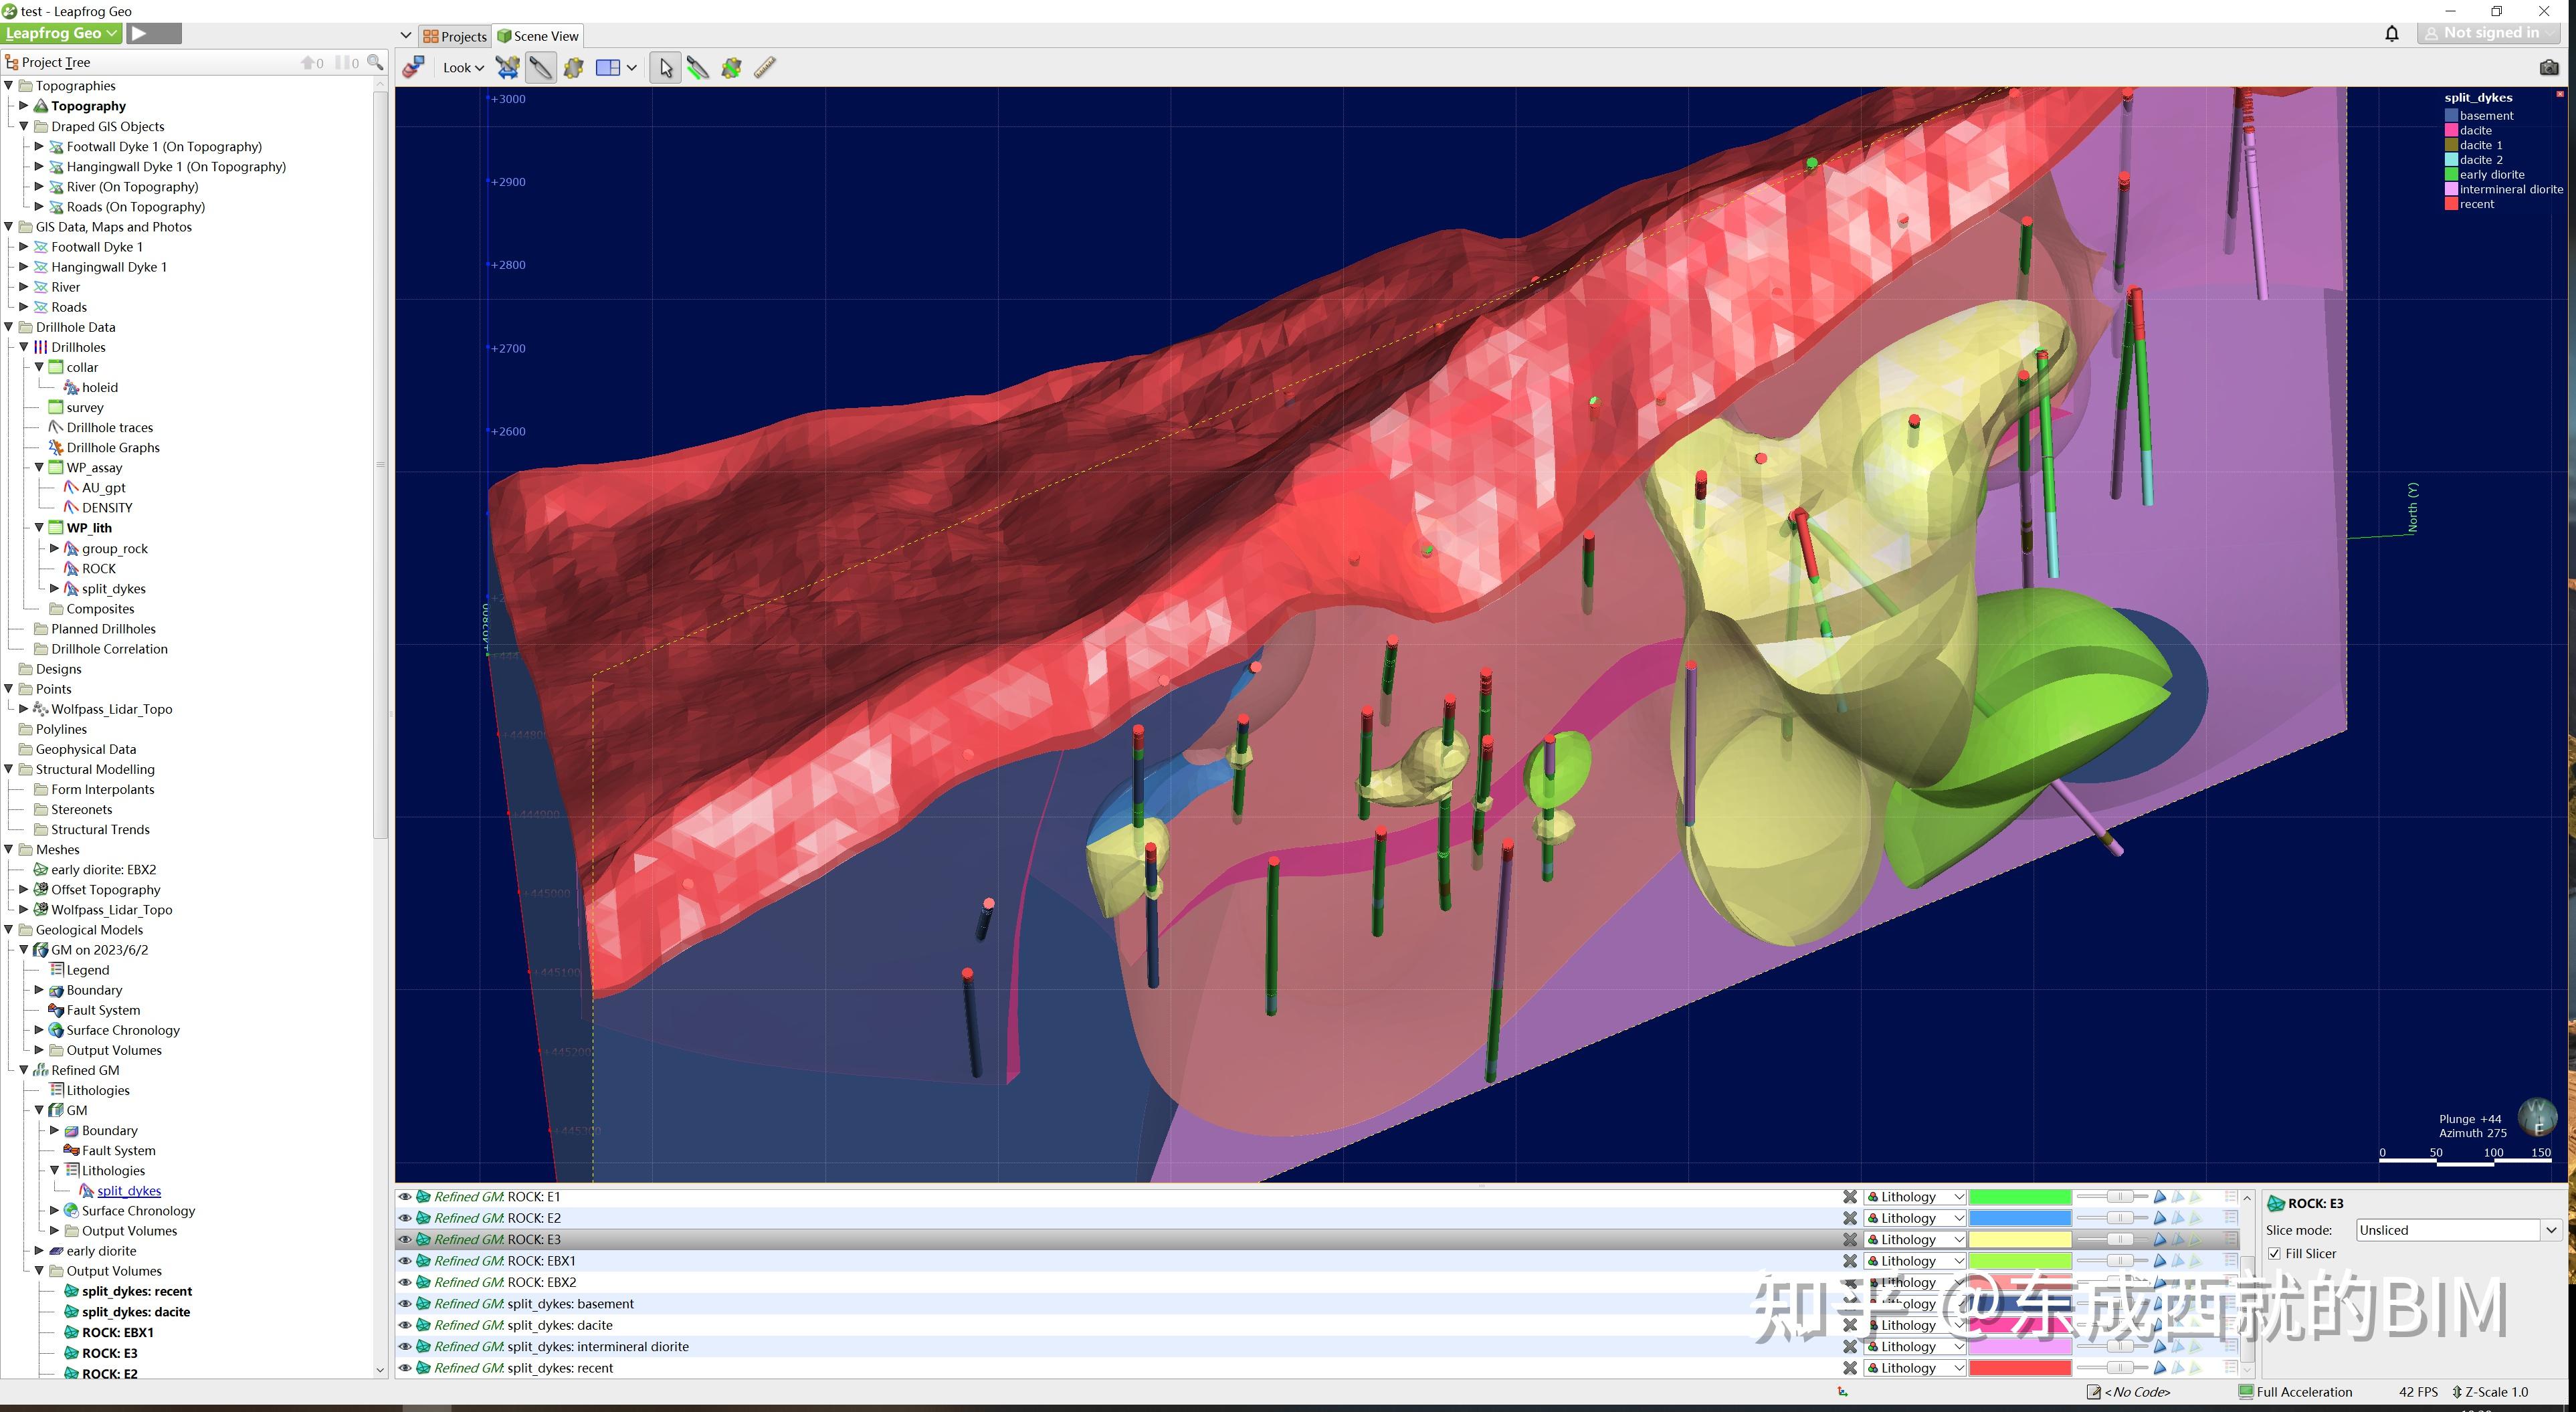Remove ROCK: E1 from the scene list

click(x=1849, y=1197)
